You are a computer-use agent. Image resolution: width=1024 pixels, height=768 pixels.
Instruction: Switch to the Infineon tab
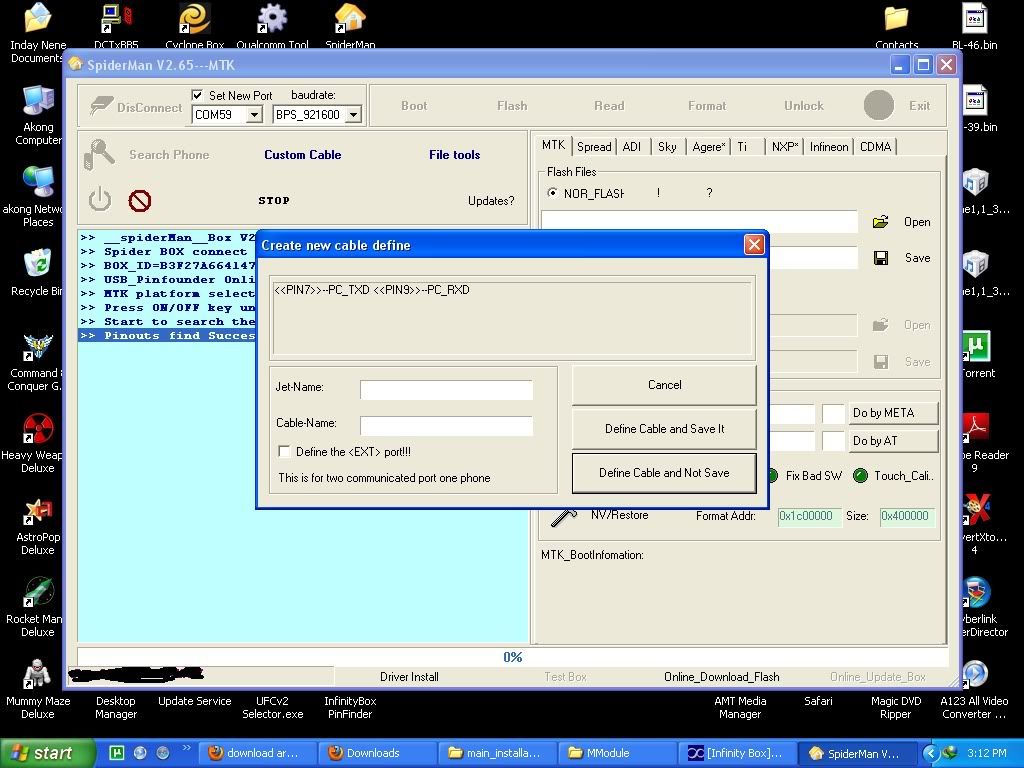pyautogui.click(x=829, y=147)
